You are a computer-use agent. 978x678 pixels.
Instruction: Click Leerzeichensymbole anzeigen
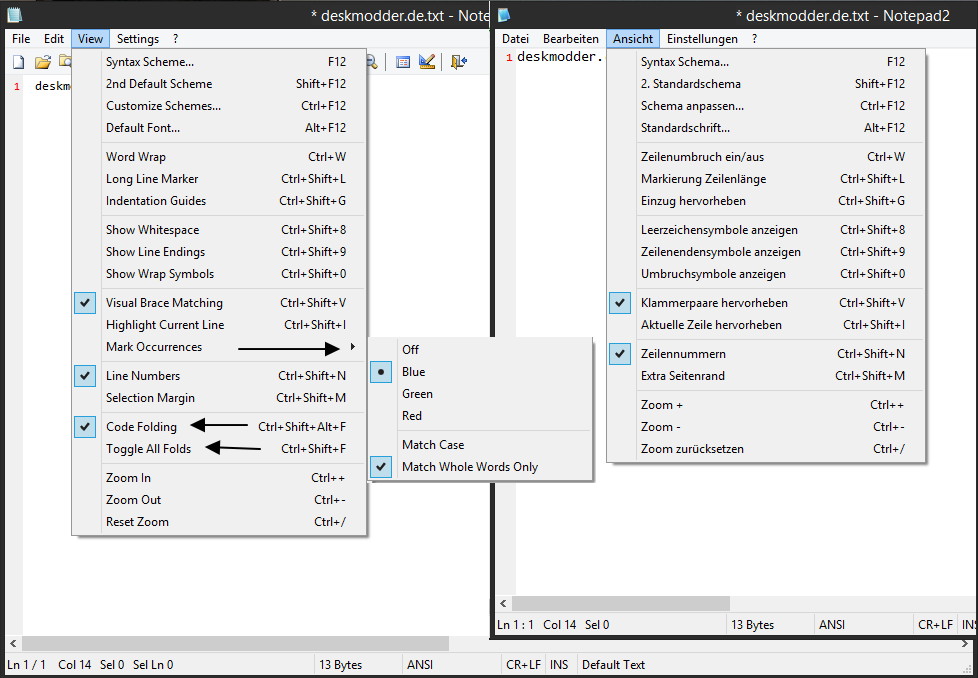(x=766, y=230)
